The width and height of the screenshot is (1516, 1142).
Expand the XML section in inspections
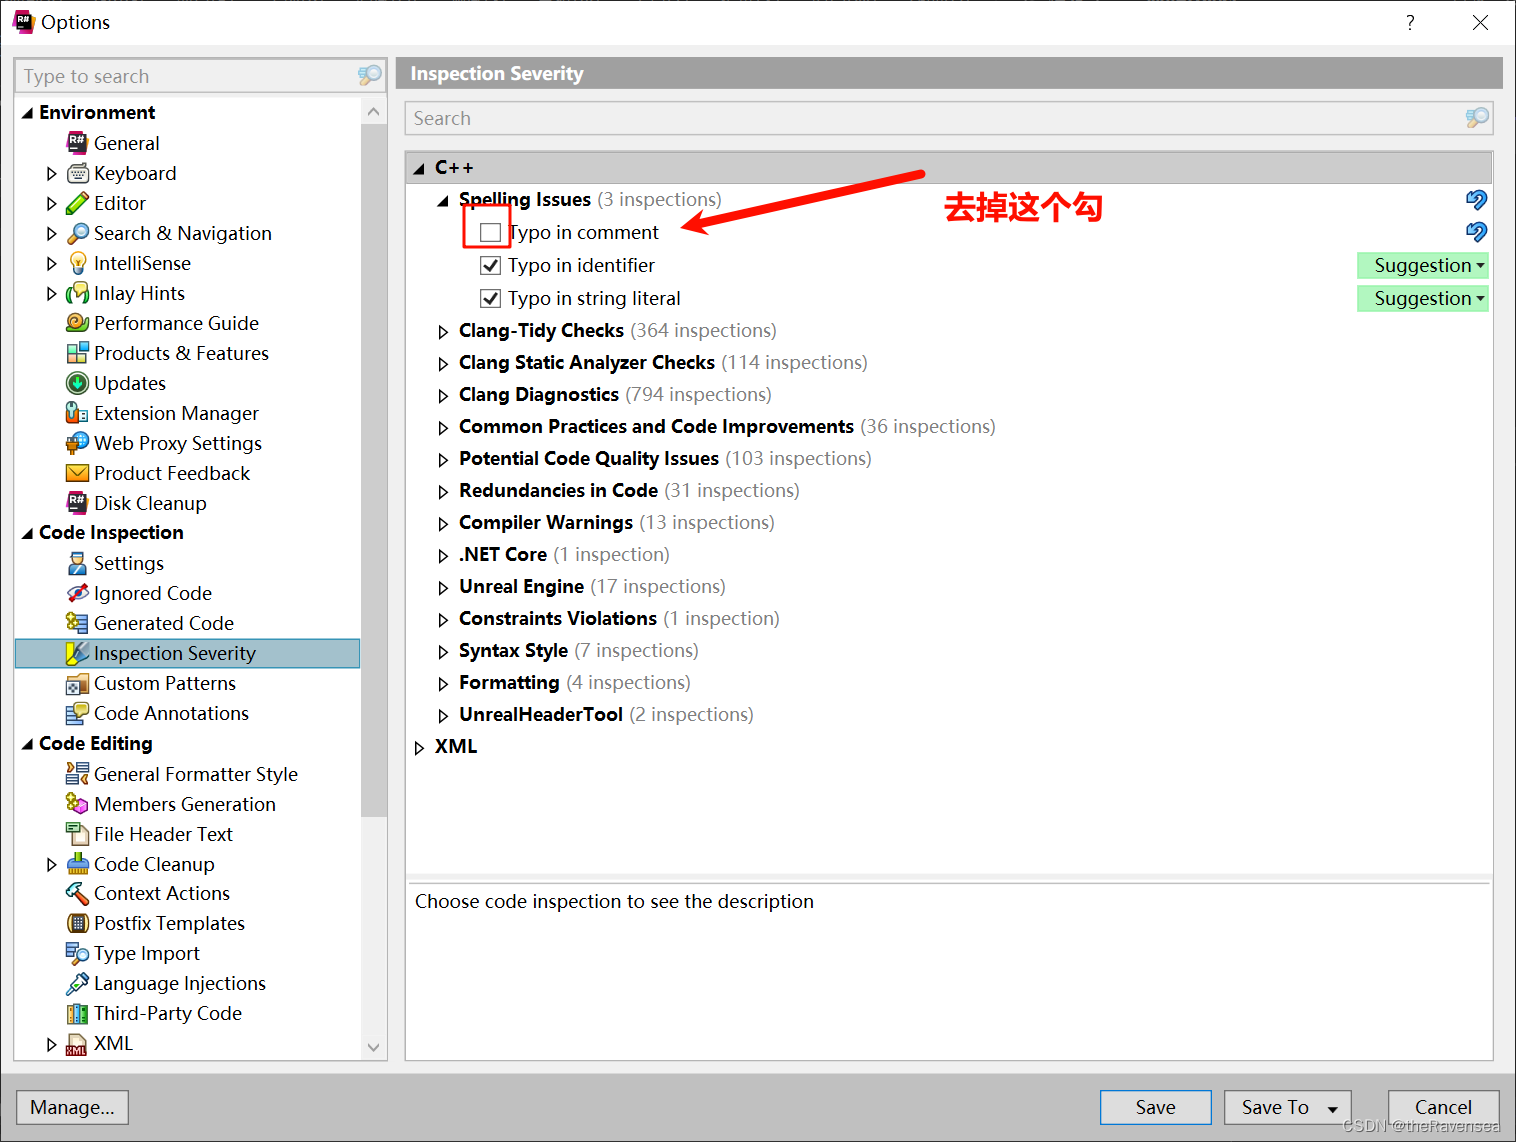pos(419,747)
